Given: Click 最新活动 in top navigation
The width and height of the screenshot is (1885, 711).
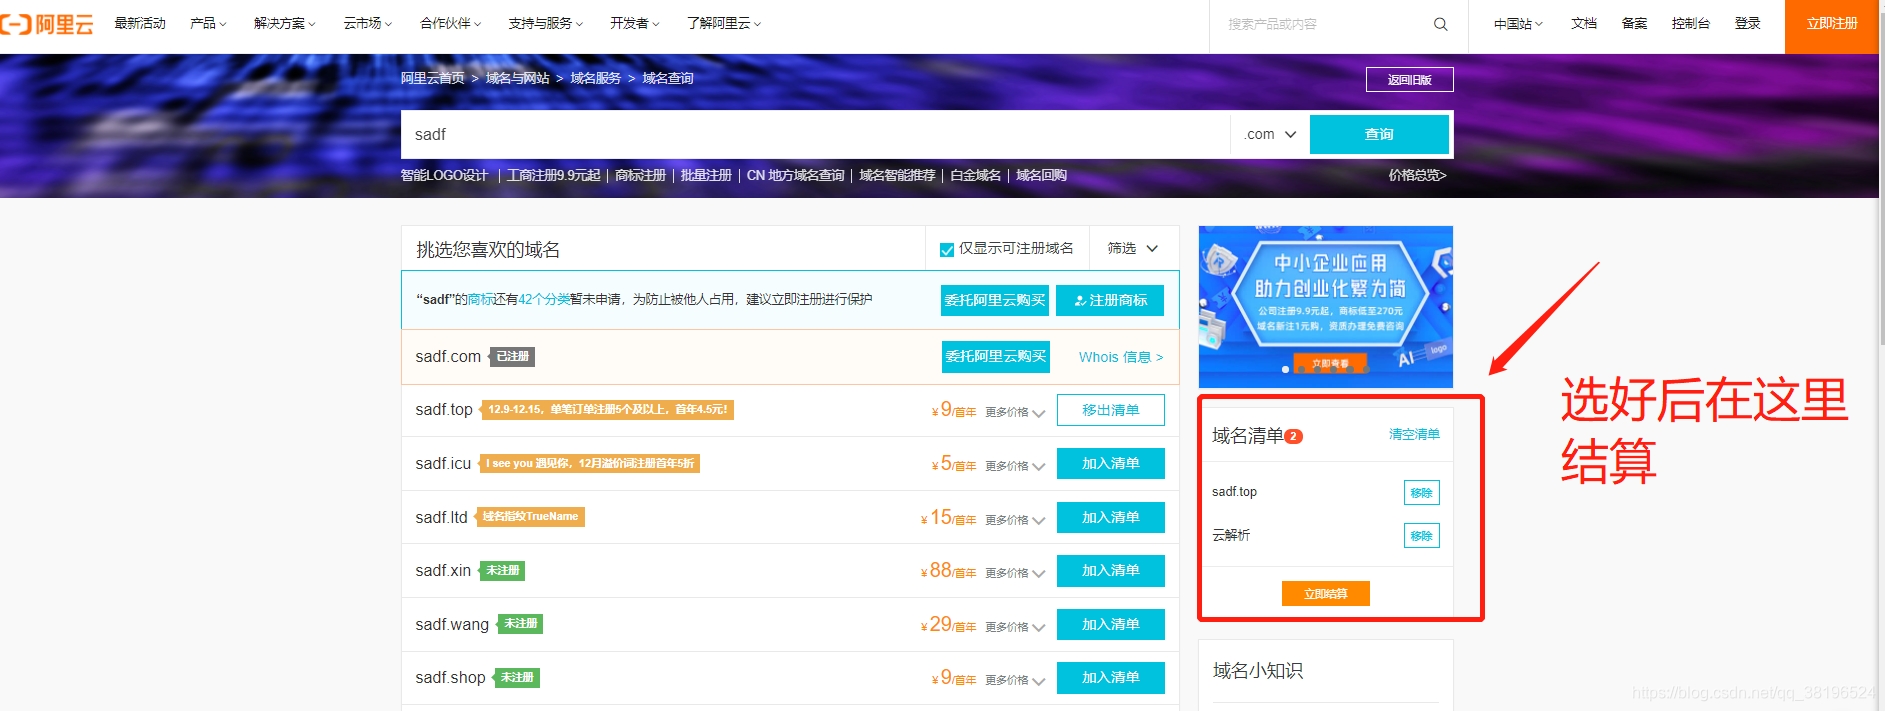Looking at the screenshot, I should pyautogui.click(x=140, y=23).
